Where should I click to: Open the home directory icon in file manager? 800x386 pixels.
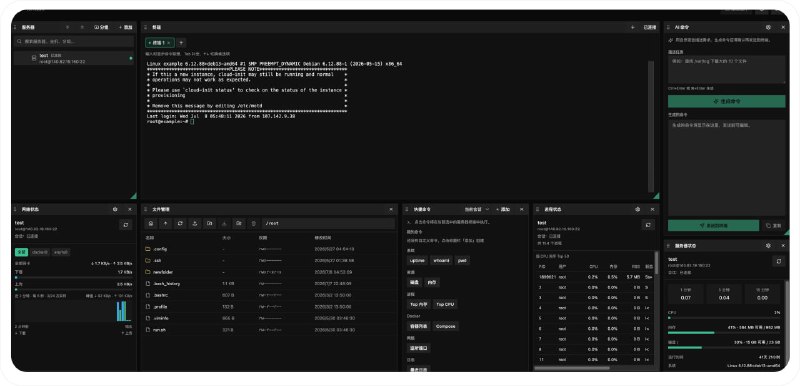pos(151,223)
